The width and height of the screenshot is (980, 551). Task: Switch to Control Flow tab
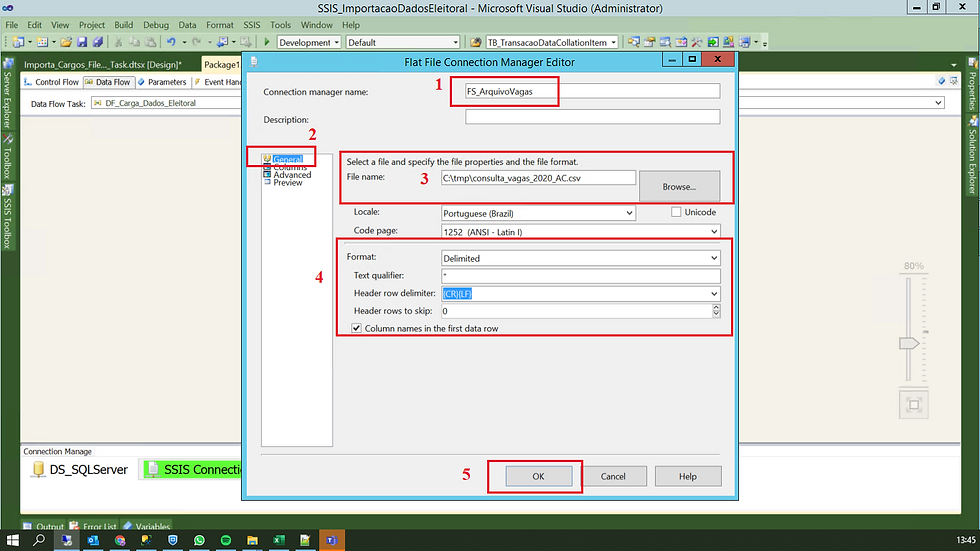click(x=51, y=82)
